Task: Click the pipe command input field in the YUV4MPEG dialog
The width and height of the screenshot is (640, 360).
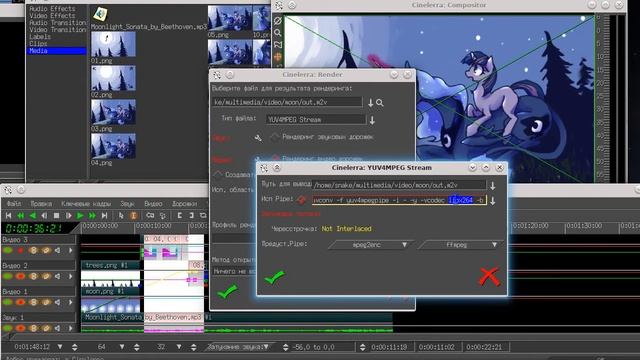Action: tap(399, 200)
